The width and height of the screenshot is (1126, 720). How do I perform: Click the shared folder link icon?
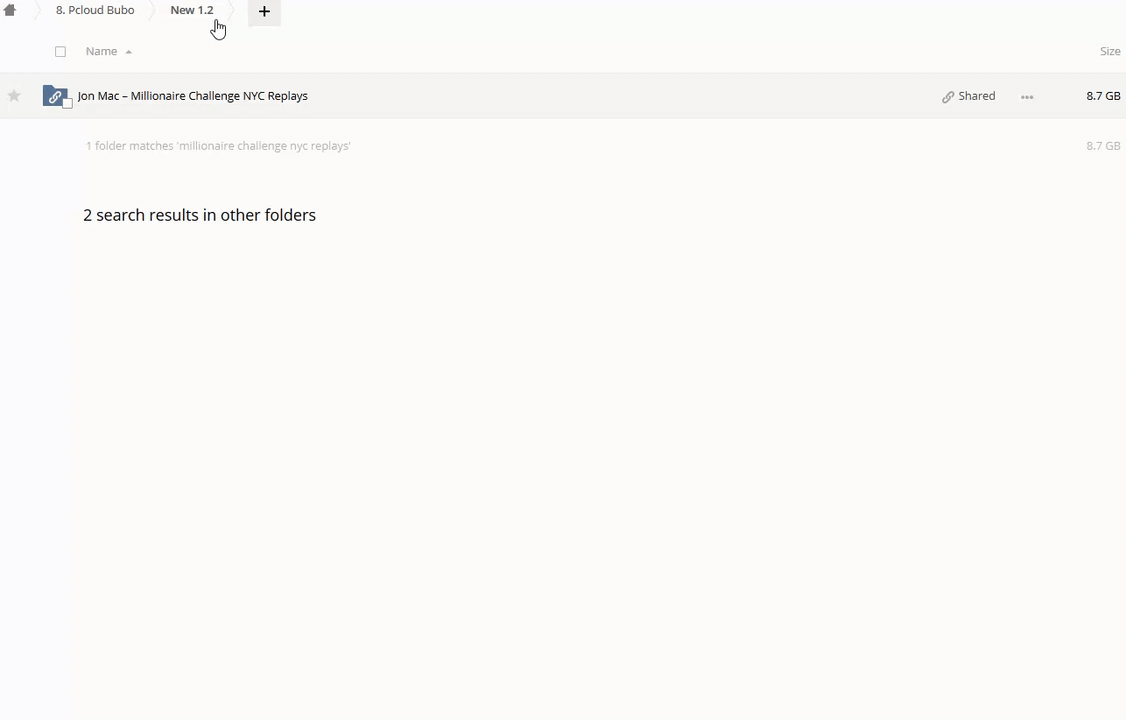pyautogui.click(x=54, y=95)
